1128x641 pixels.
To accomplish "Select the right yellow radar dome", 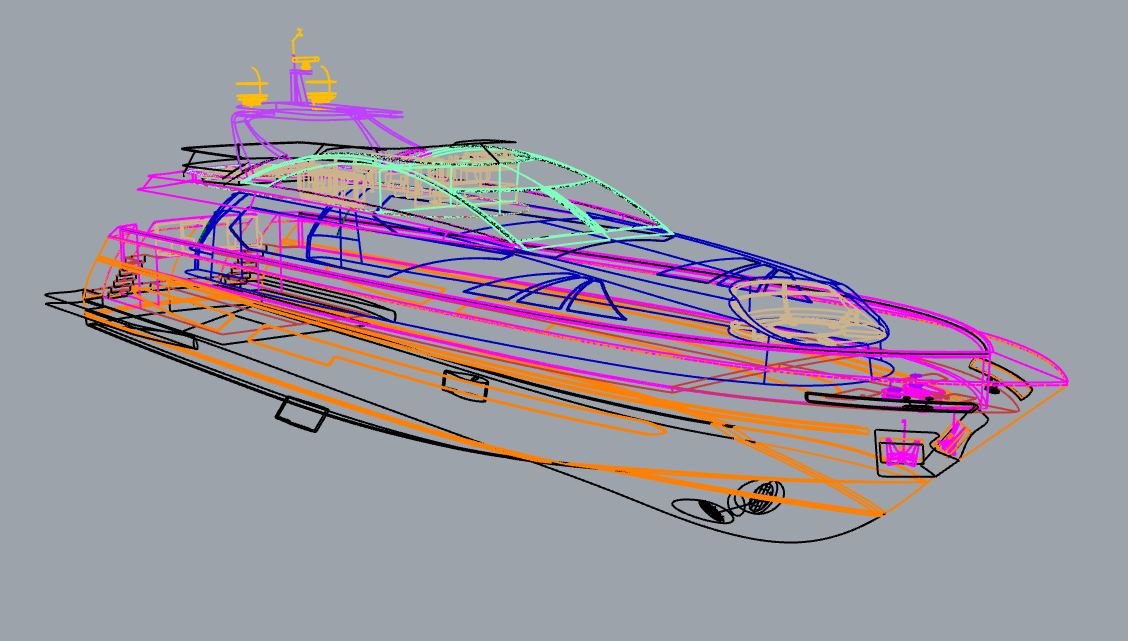I will tap(320, 97).
